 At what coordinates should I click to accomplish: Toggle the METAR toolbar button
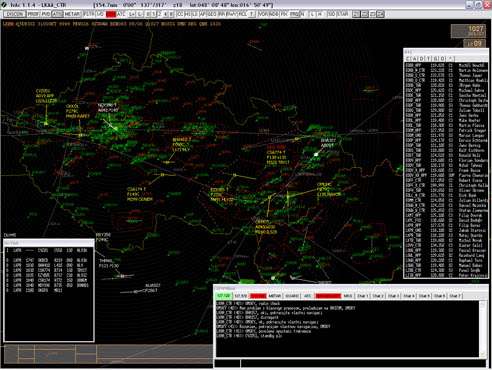tap(72, 14)
